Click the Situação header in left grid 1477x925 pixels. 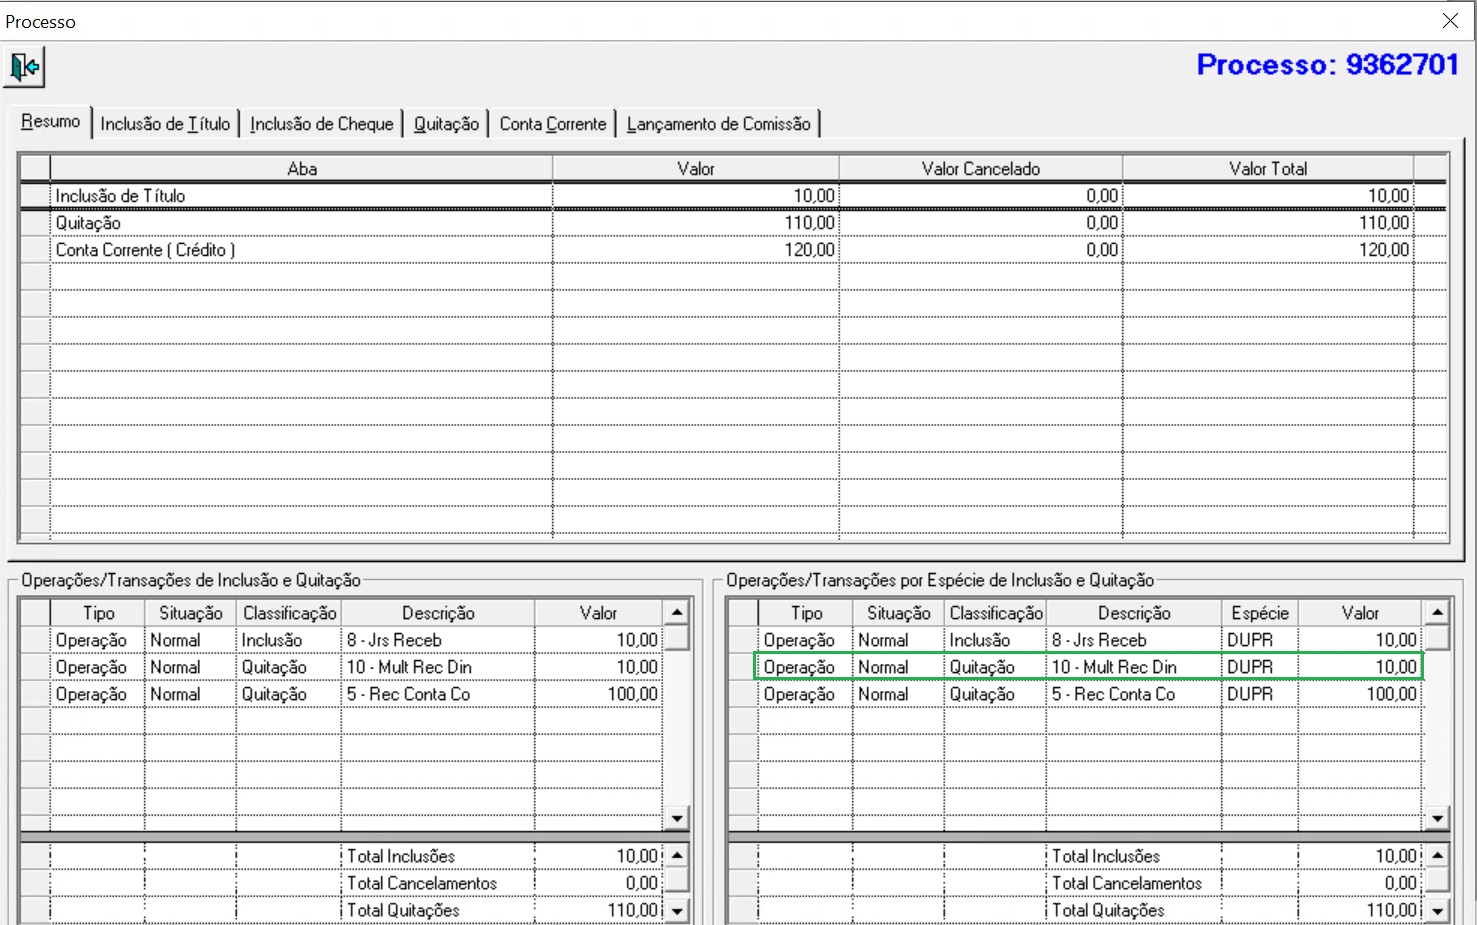point(190,613)
